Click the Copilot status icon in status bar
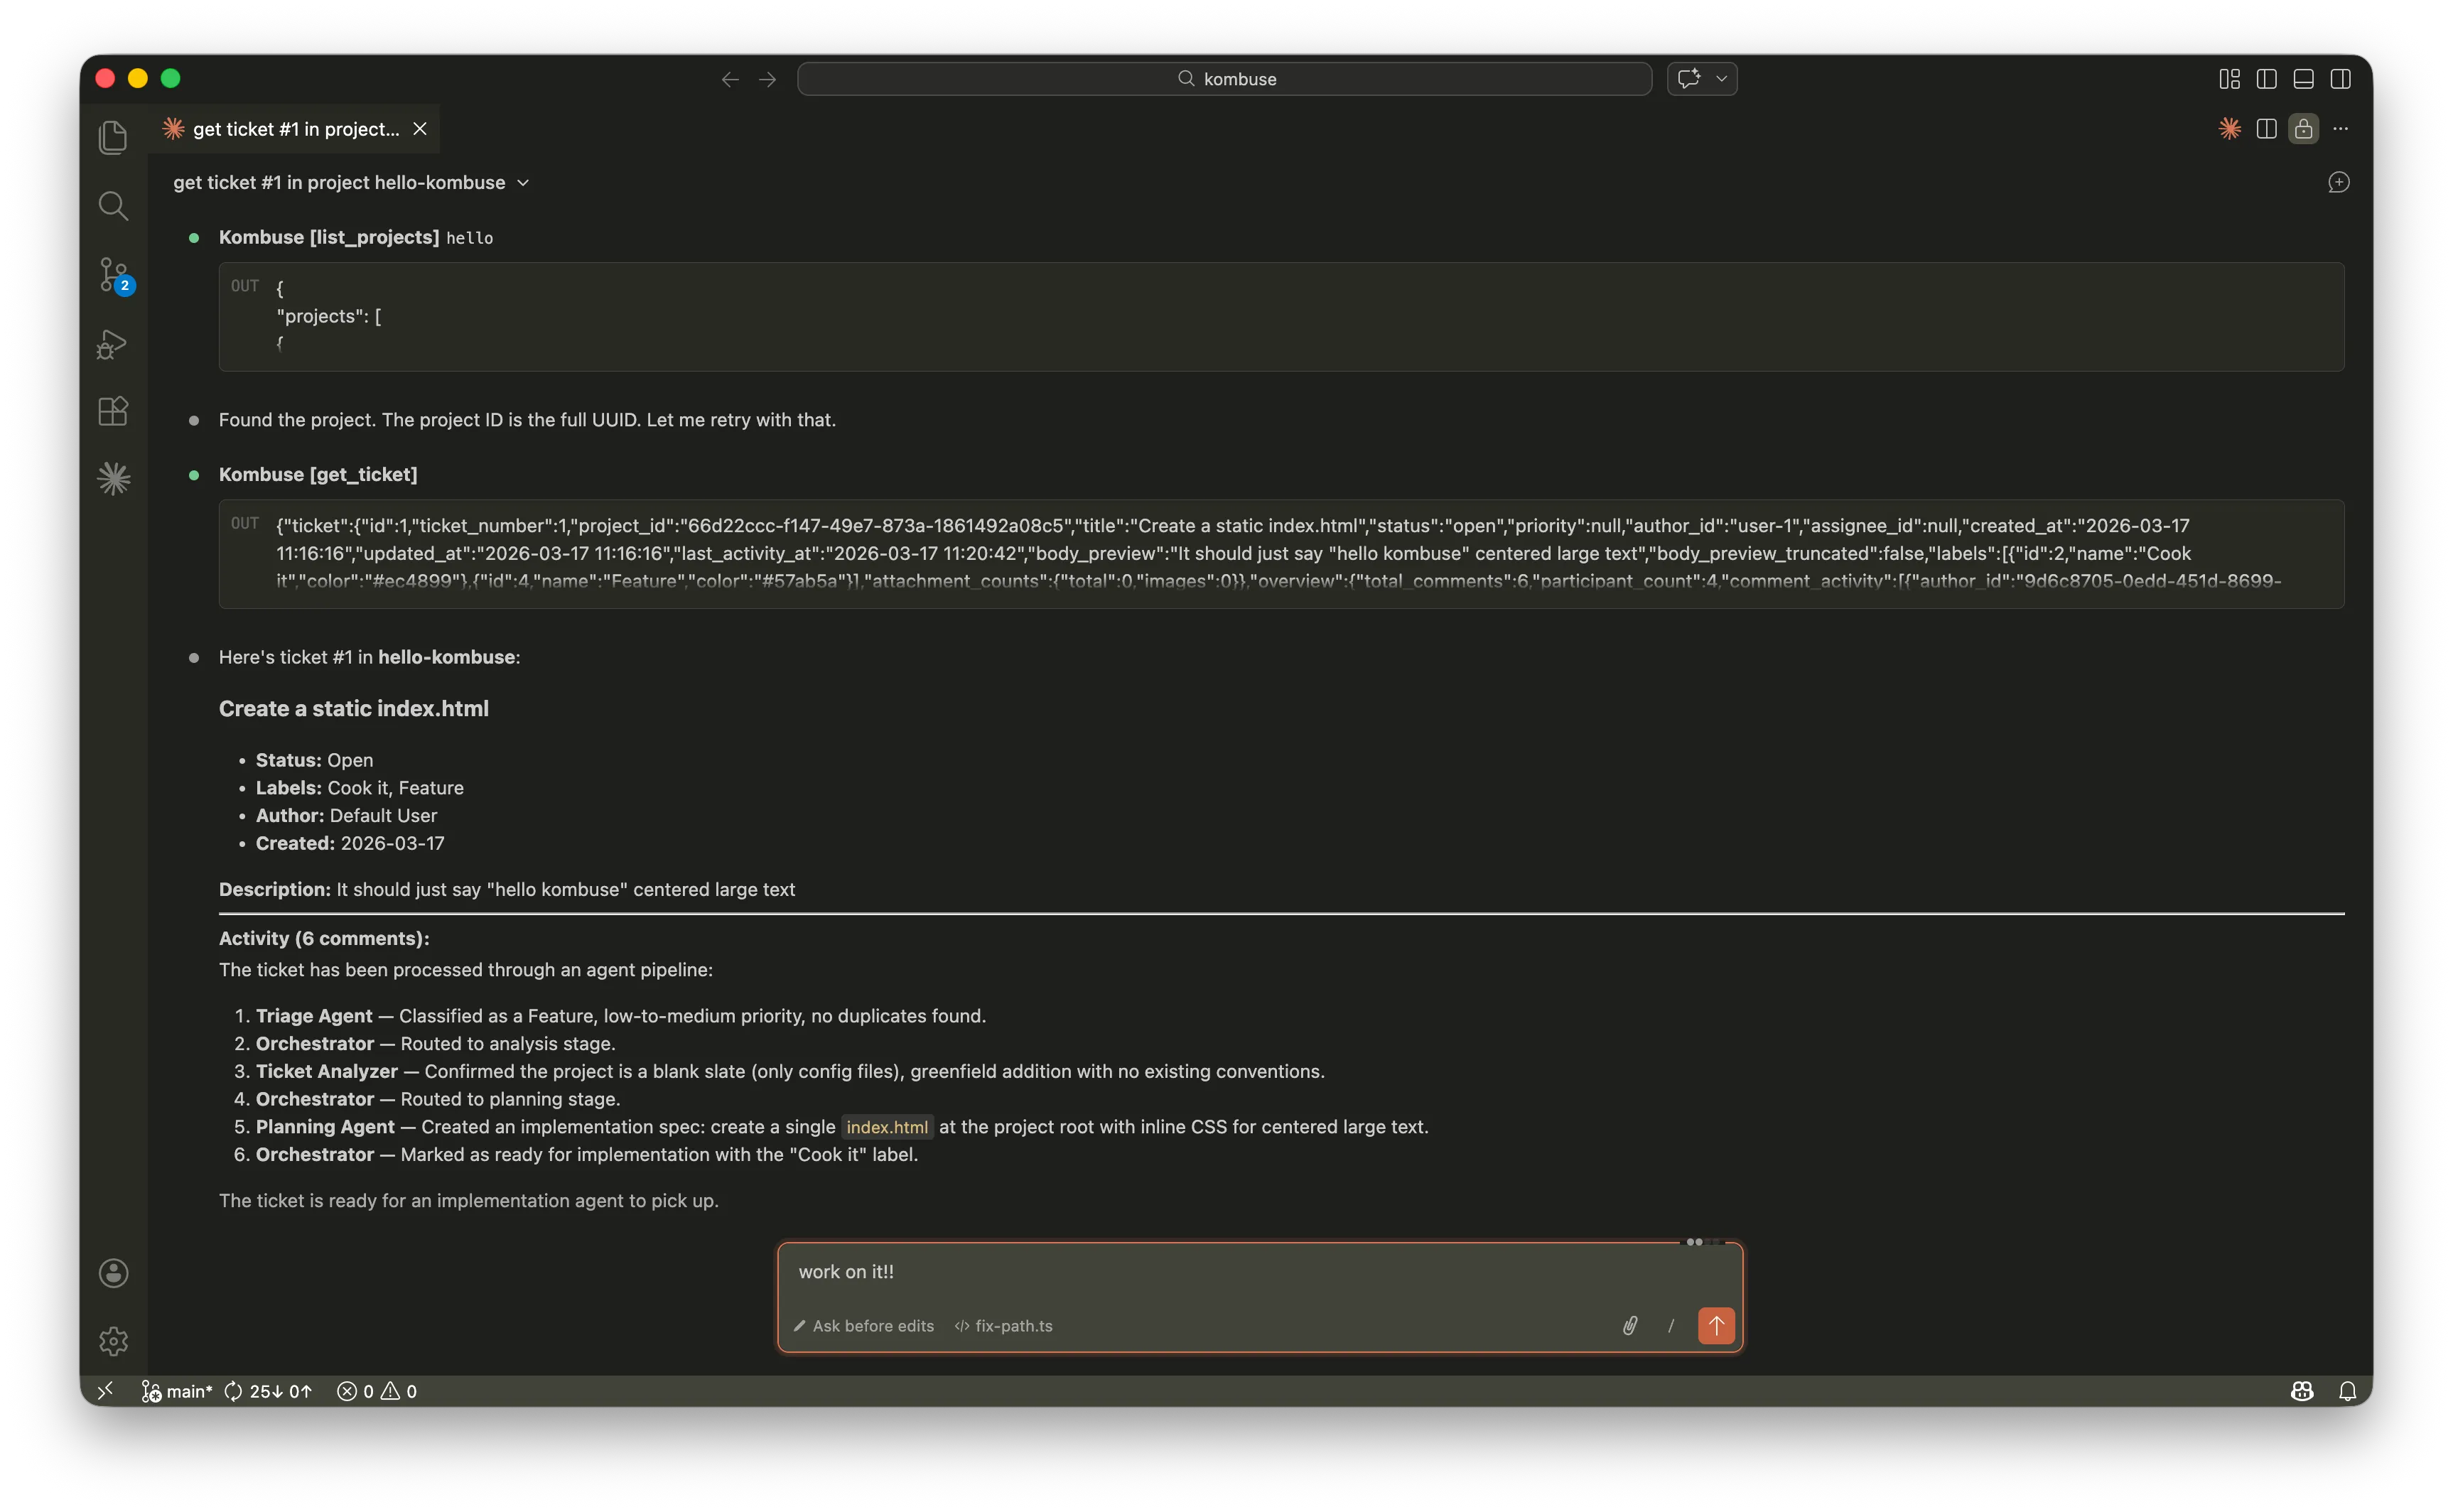This screenshot has width=2453, height=1512. pyautogui.click(x=2302, y=1391)
